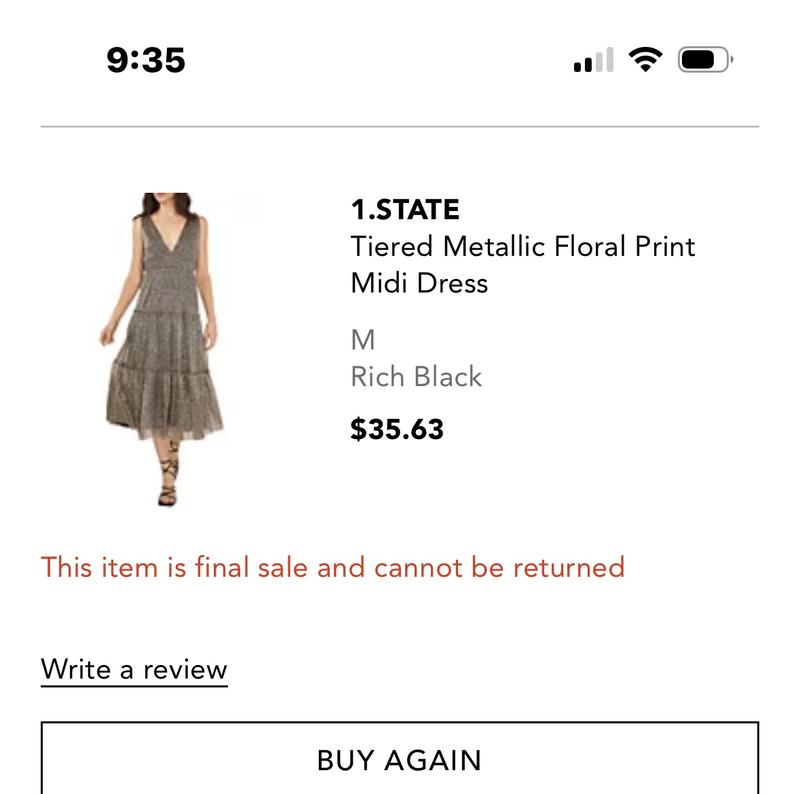This screenshot has width=800, height=794.
Task: Tap the cellular signal strength icon
Action: coord(593,60)
